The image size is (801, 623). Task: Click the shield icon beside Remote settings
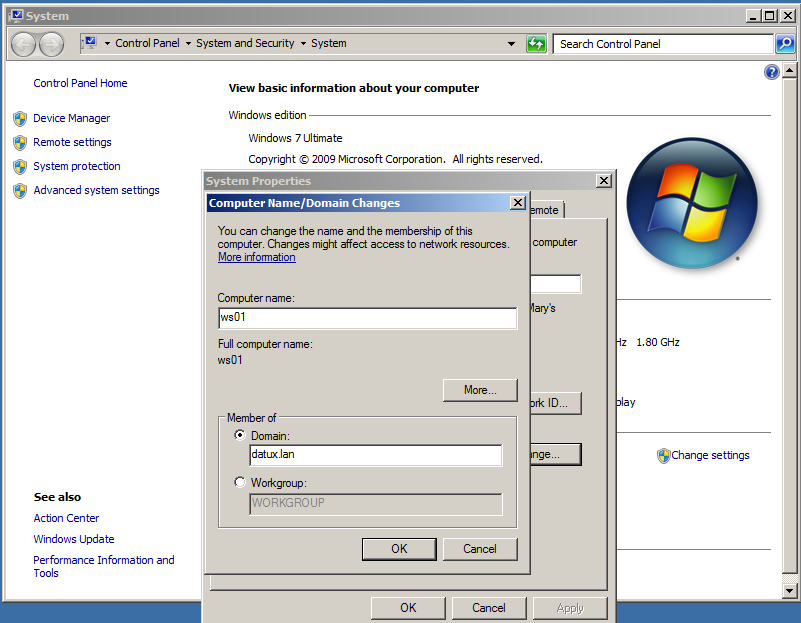point(20,143)
